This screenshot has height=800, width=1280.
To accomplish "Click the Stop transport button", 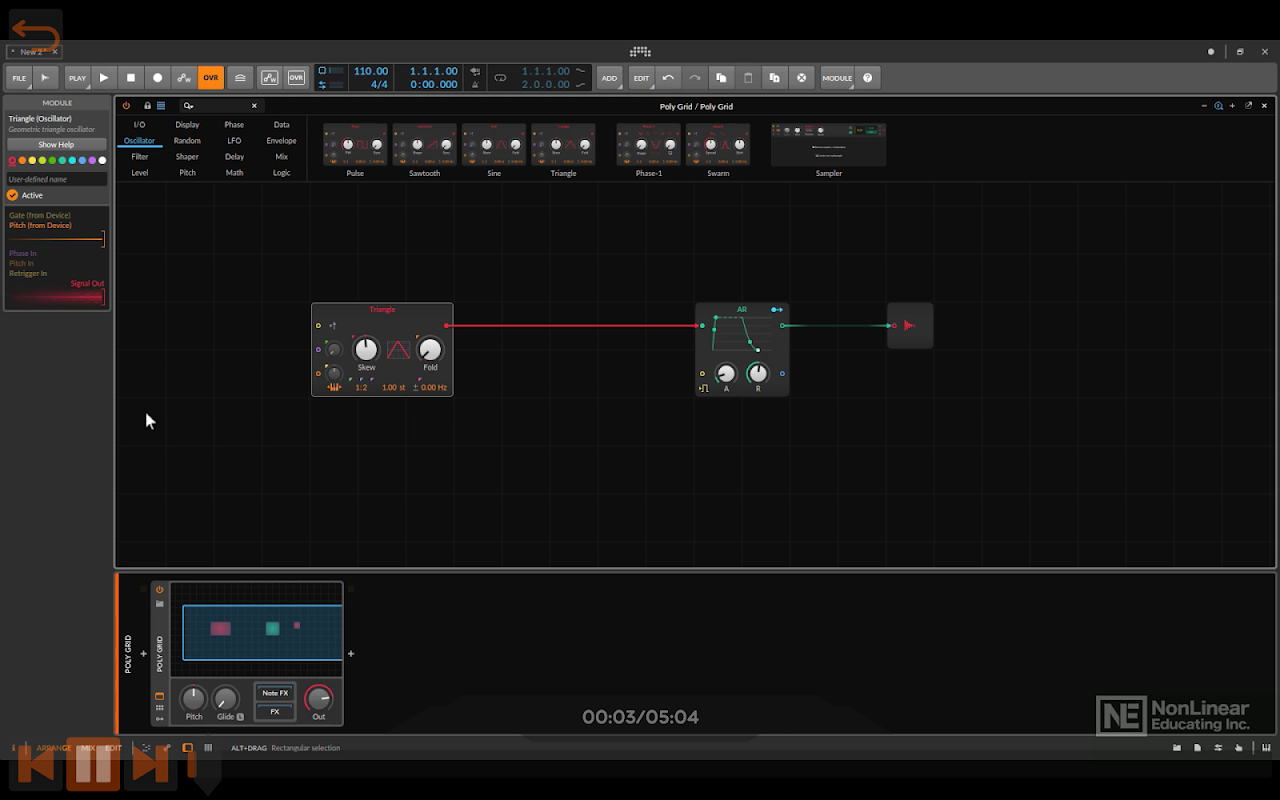I will coord(131,78).
